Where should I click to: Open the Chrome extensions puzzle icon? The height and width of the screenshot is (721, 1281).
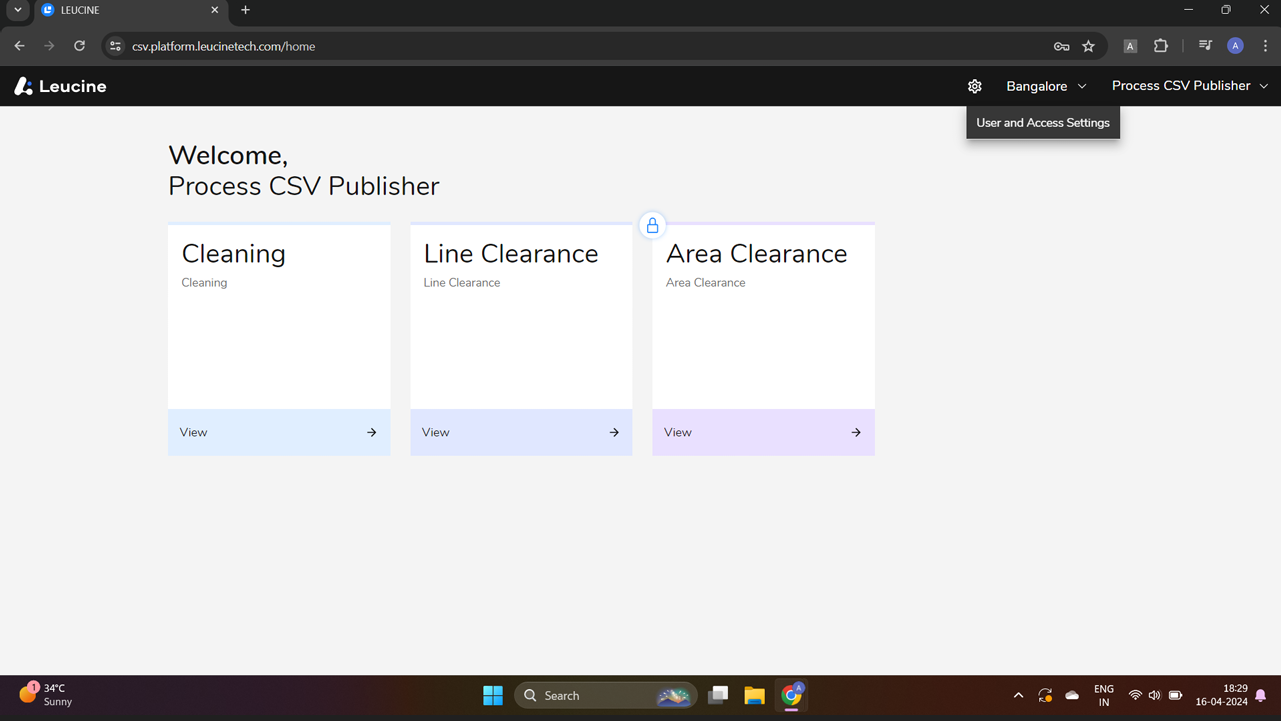point(1161,46)
